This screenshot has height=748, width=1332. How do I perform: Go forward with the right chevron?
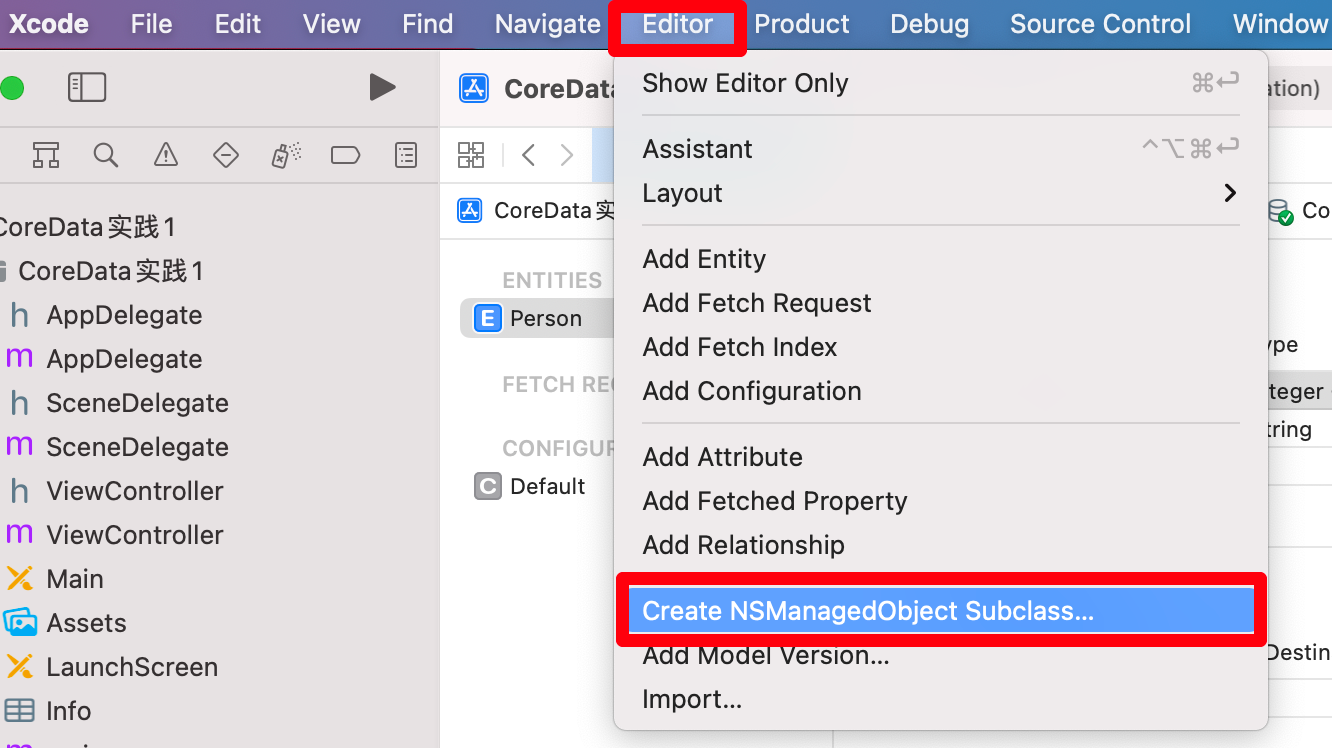coord(567,155)
